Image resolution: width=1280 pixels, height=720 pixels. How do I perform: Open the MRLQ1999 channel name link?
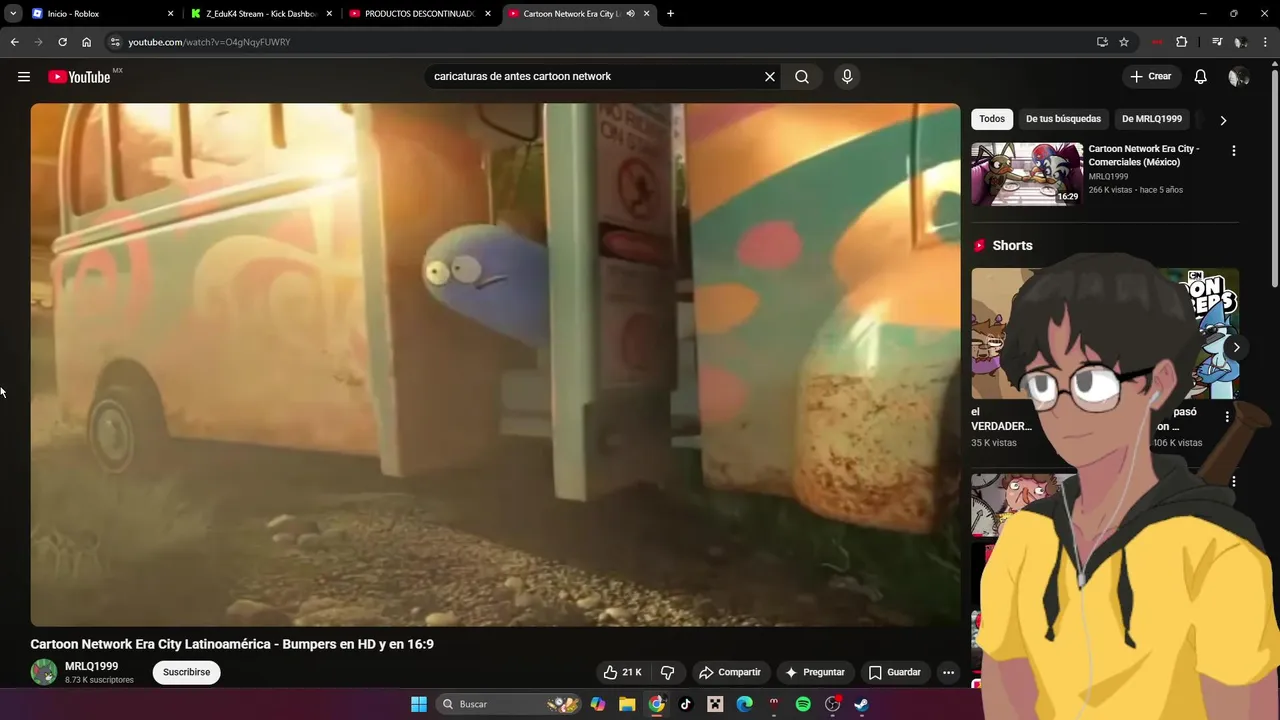[x=91, y=666]
